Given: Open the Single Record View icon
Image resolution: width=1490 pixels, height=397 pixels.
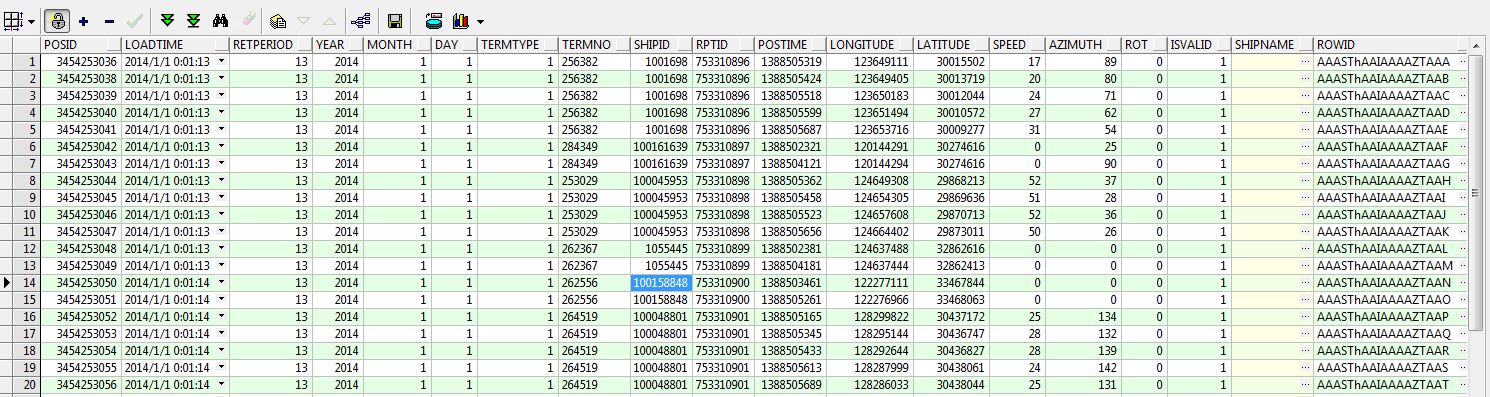Looking at the screenshot, I should (279, 20).
